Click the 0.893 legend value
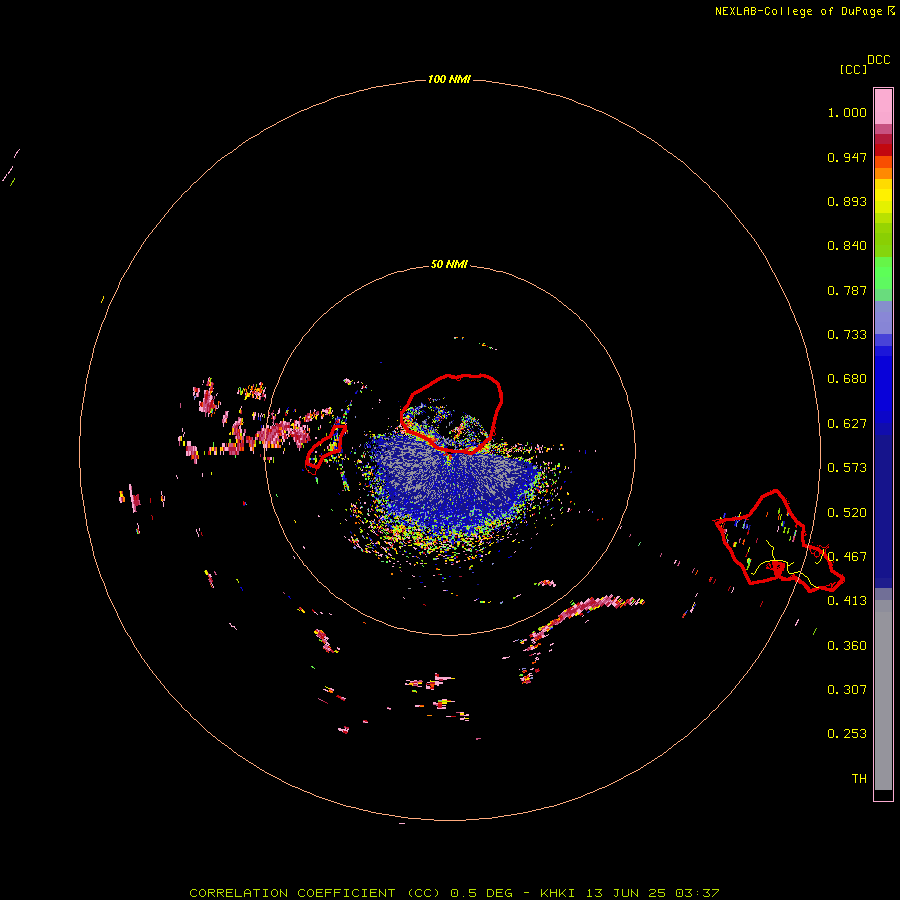The height and width of the screenshot is (900, 900). tap(847, 201)
